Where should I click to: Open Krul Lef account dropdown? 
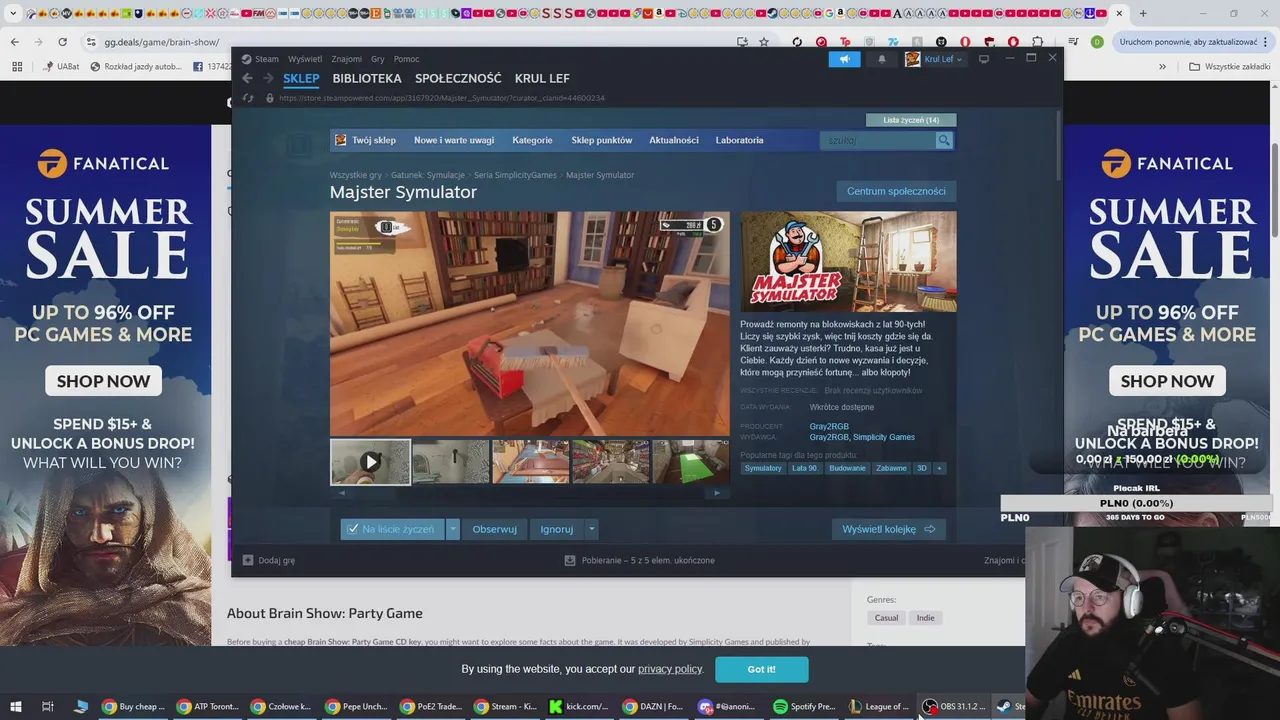coord(934,59)
